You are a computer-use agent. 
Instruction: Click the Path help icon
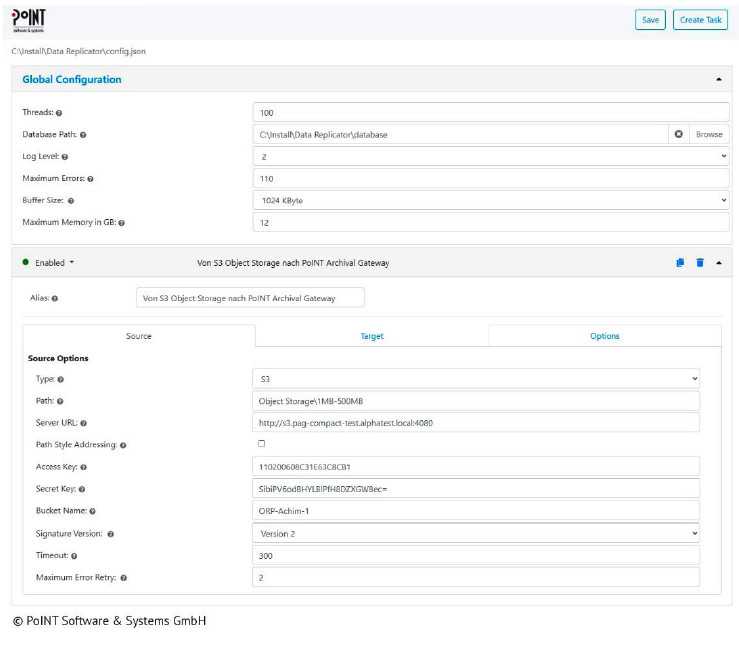60,402
